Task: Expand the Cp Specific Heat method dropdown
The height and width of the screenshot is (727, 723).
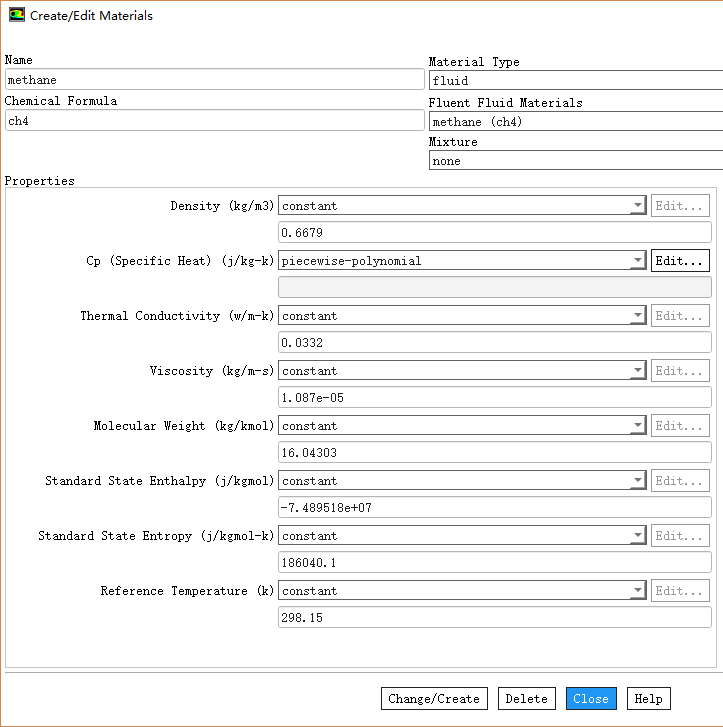Action: tap(462, 261)
